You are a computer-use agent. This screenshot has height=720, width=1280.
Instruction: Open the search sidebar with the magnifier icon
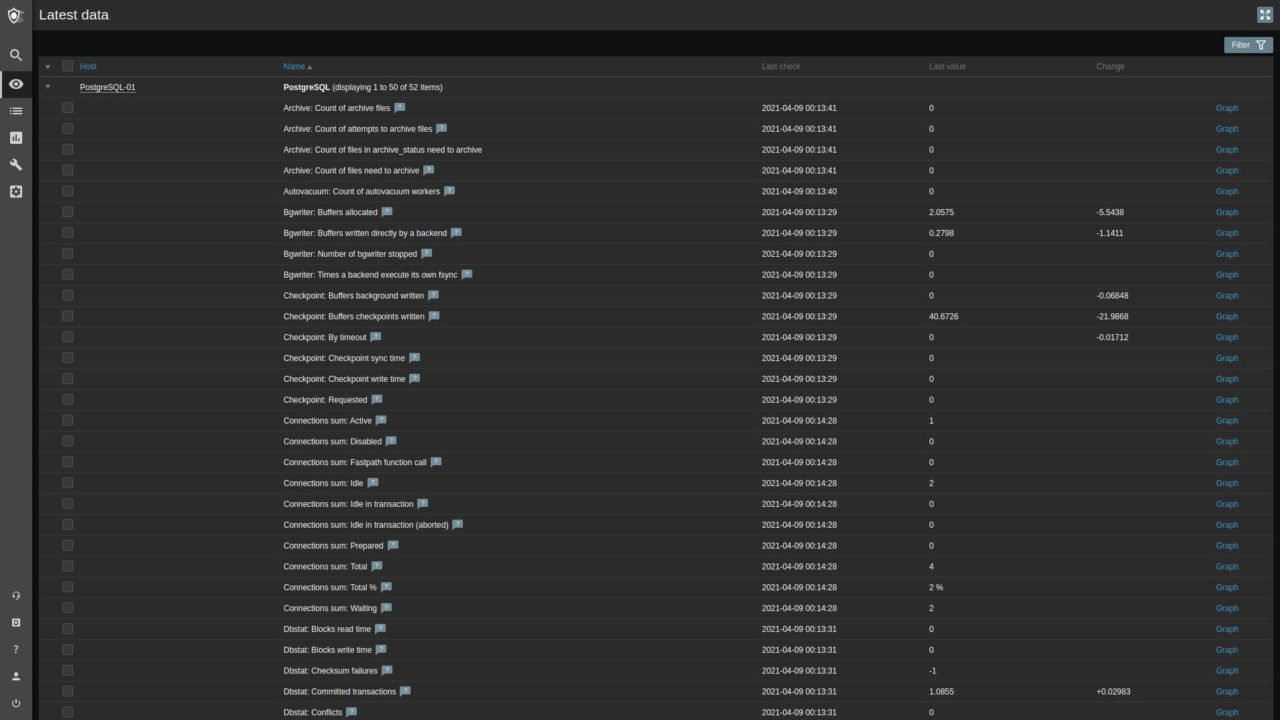[15, 55]
